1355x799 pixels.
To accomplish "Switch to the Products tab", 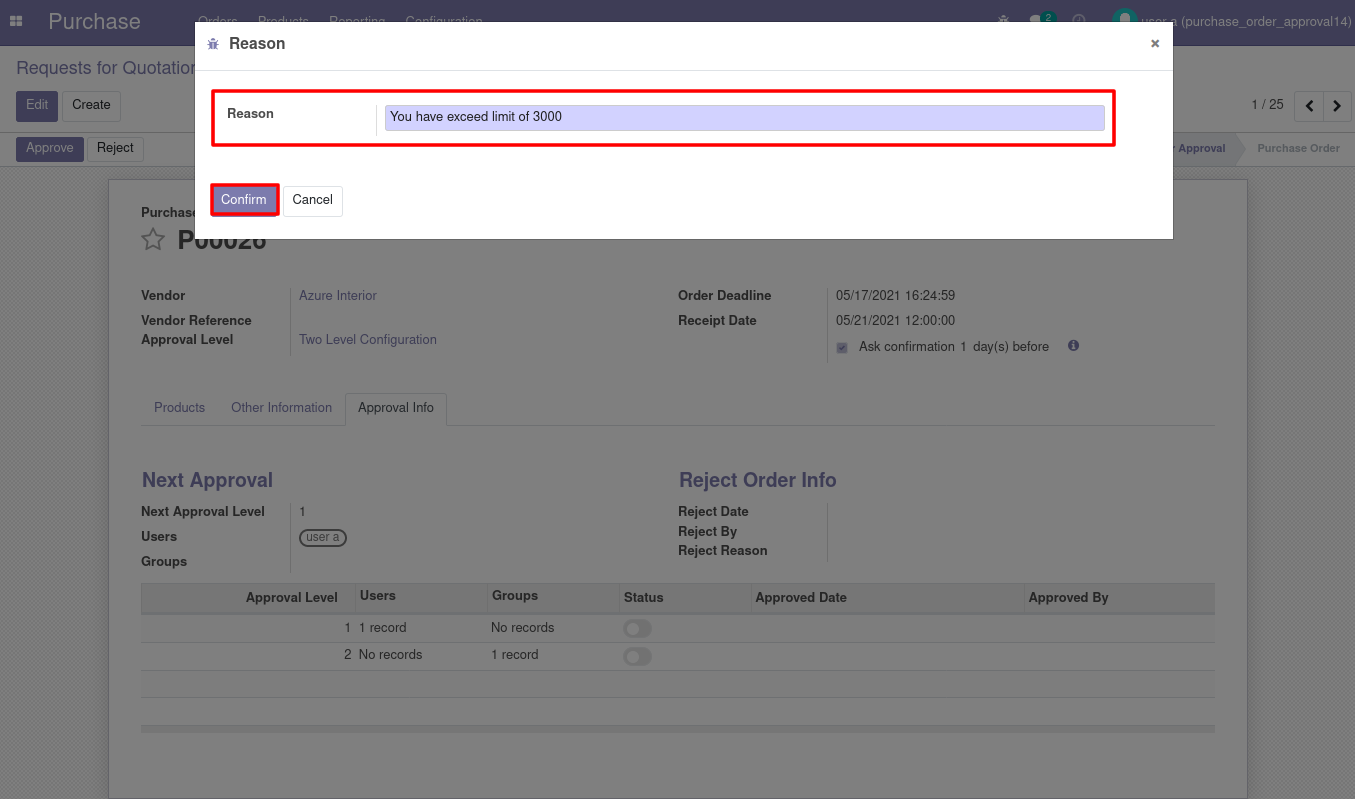I will pyautogui.click(x=179, y=408).
